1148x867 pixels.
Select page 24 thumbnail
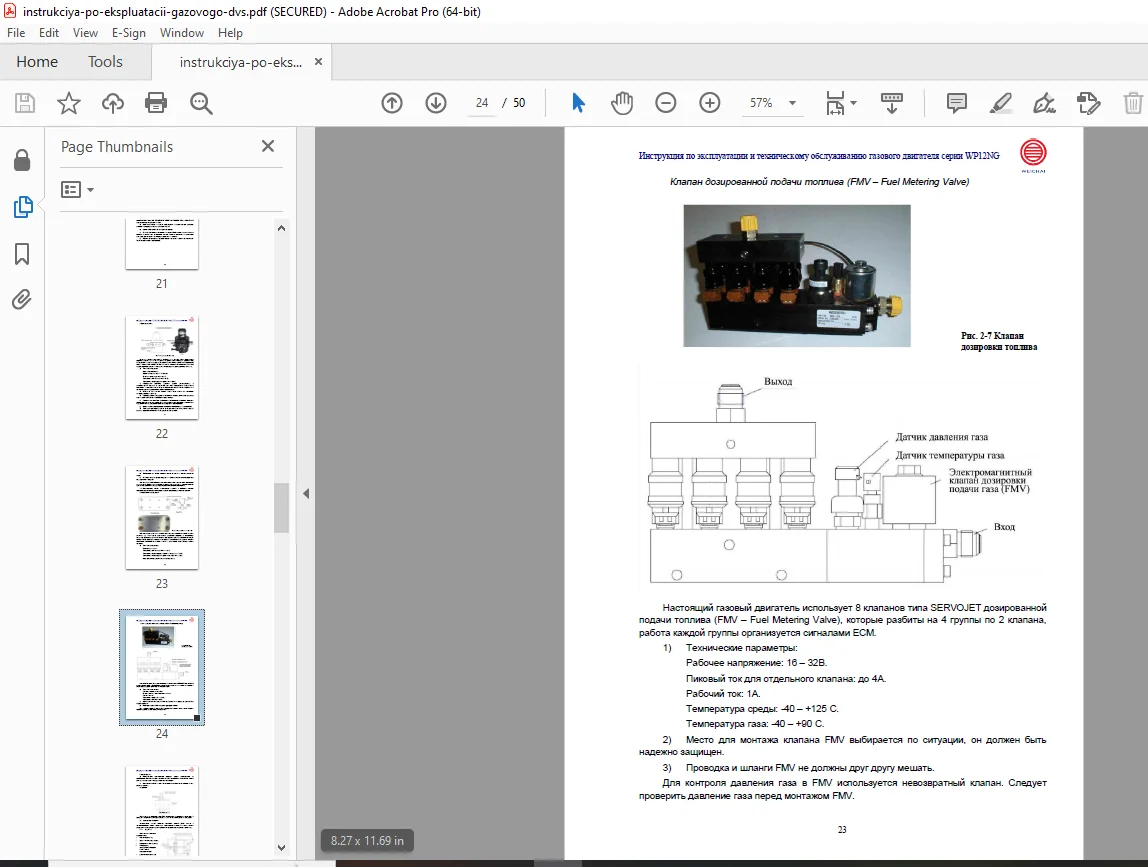click(x=162, y=667)
